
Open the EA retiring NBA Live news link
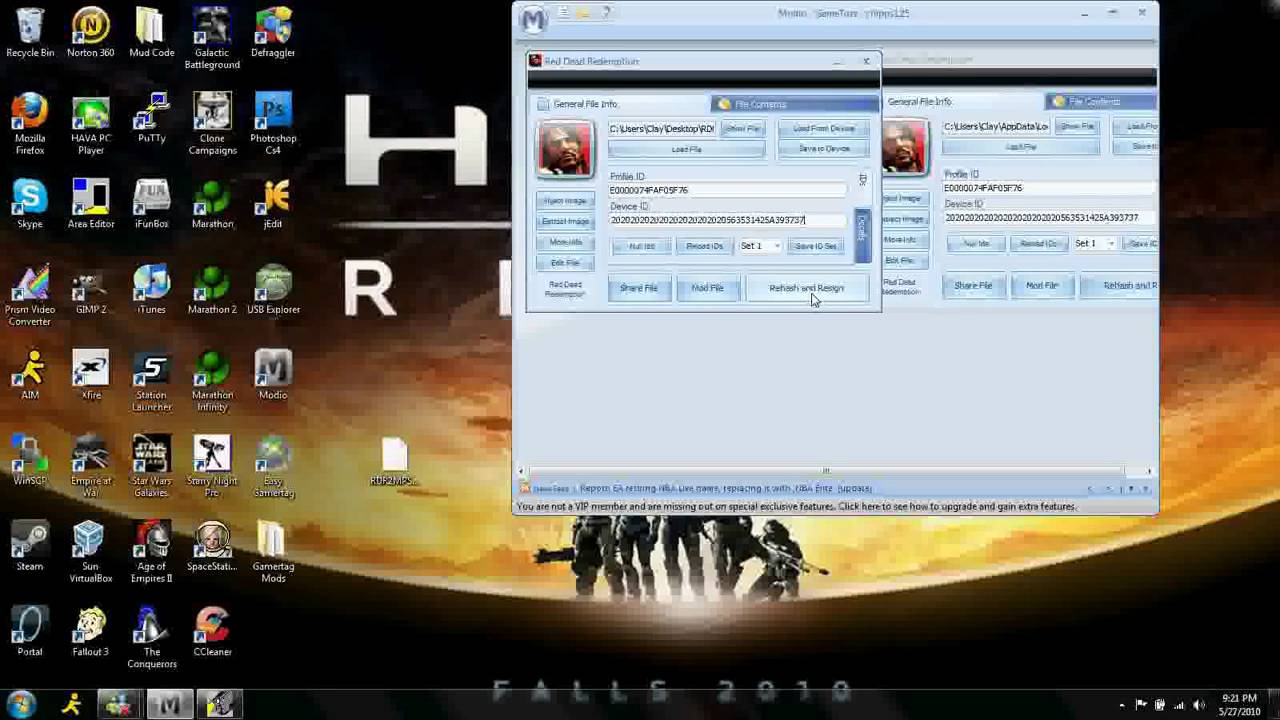[726, 489]
